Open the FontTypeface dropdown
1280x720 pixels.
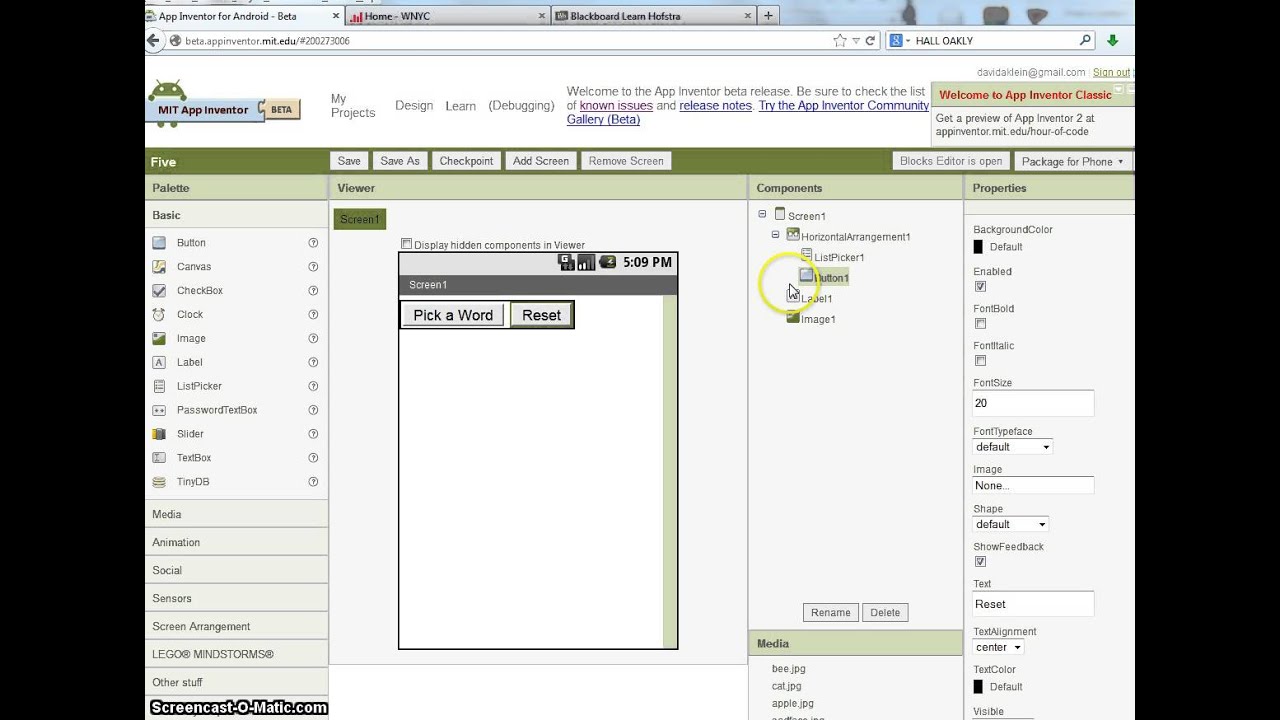pos(1013,447)
